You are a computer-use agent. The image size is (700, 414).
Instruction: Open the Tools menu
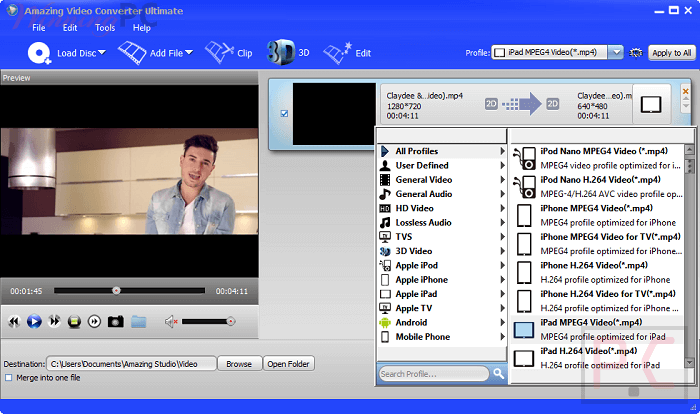(x=105, y=28)
